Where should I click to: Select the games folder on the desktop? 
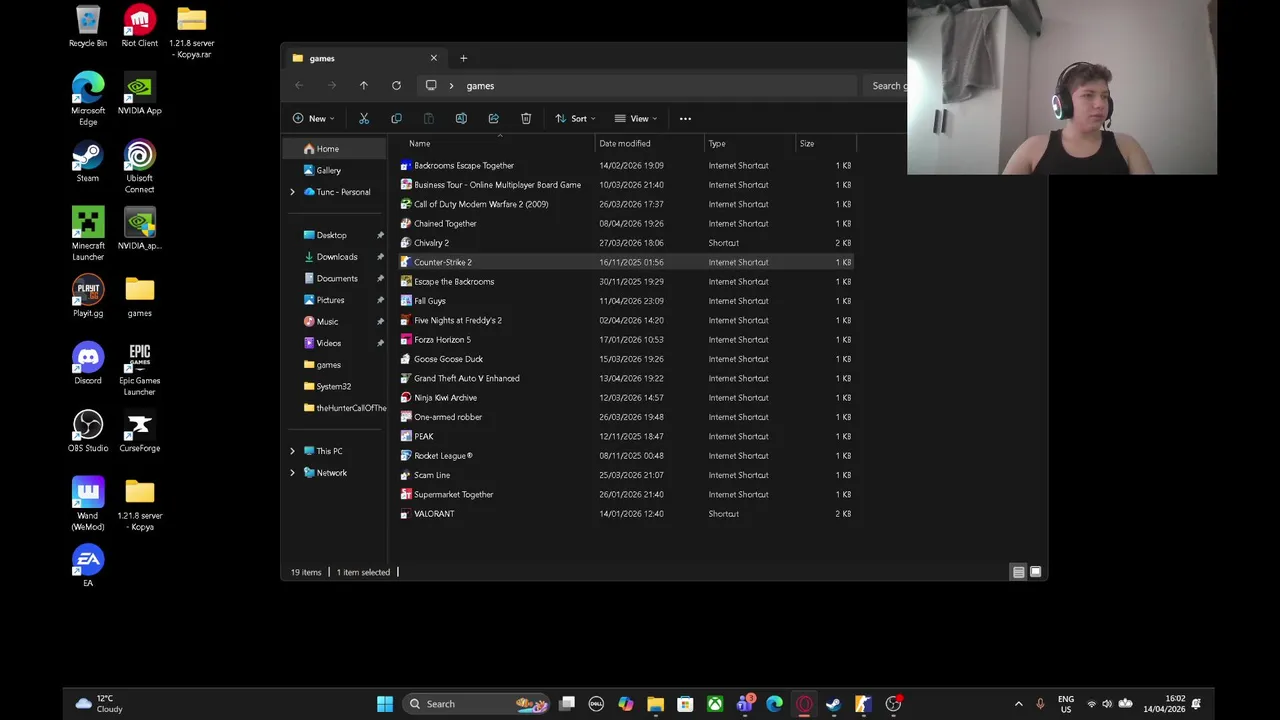pos(140,297)
